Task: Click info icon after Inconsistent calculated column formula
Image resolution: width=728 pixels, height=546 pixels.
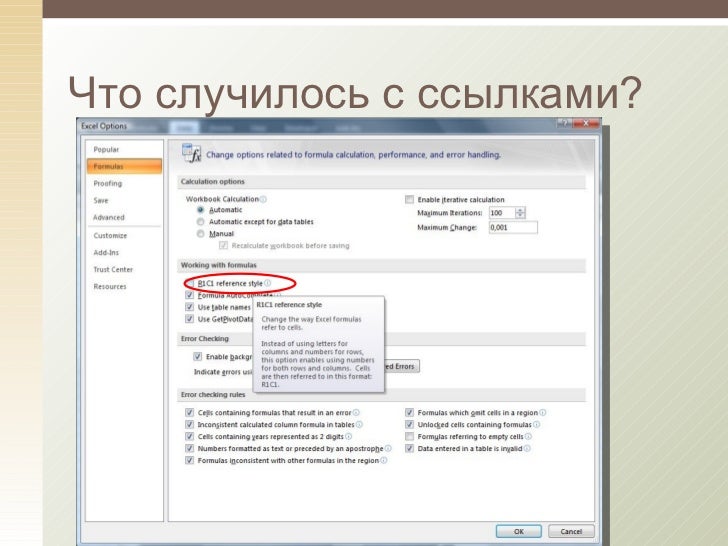Action: coord(359,425)
